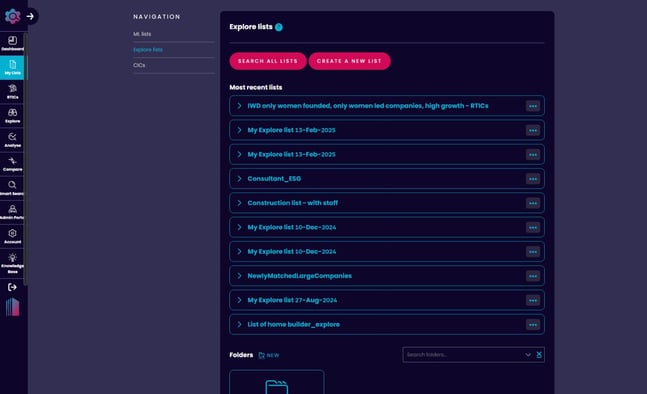Click the Search folders input field
Viewport: 647px width, 394px height.
[462, 355]
